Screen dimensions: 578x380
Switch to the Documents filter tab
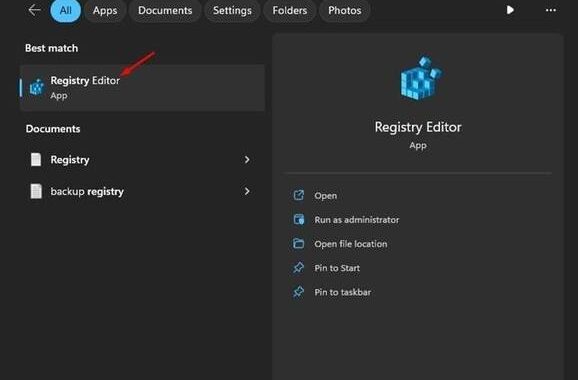pos(165,10)
